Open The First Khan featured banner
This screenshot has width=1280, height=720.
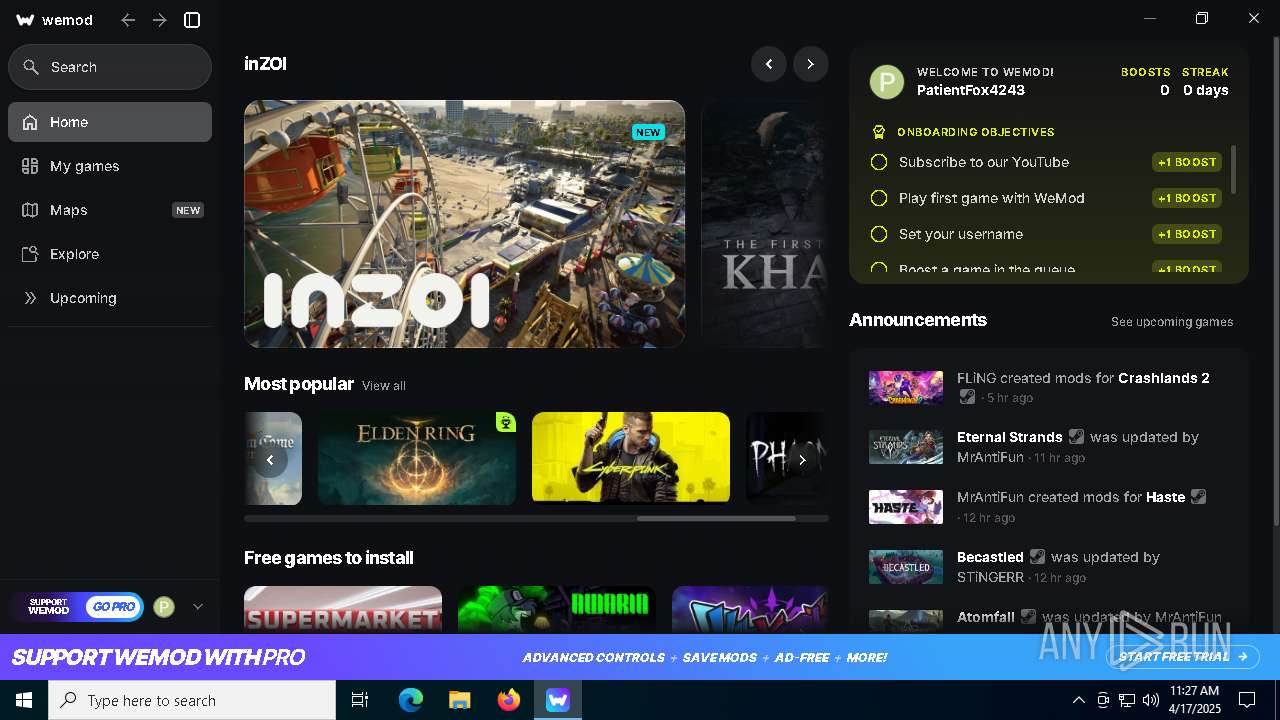[765, 224]
